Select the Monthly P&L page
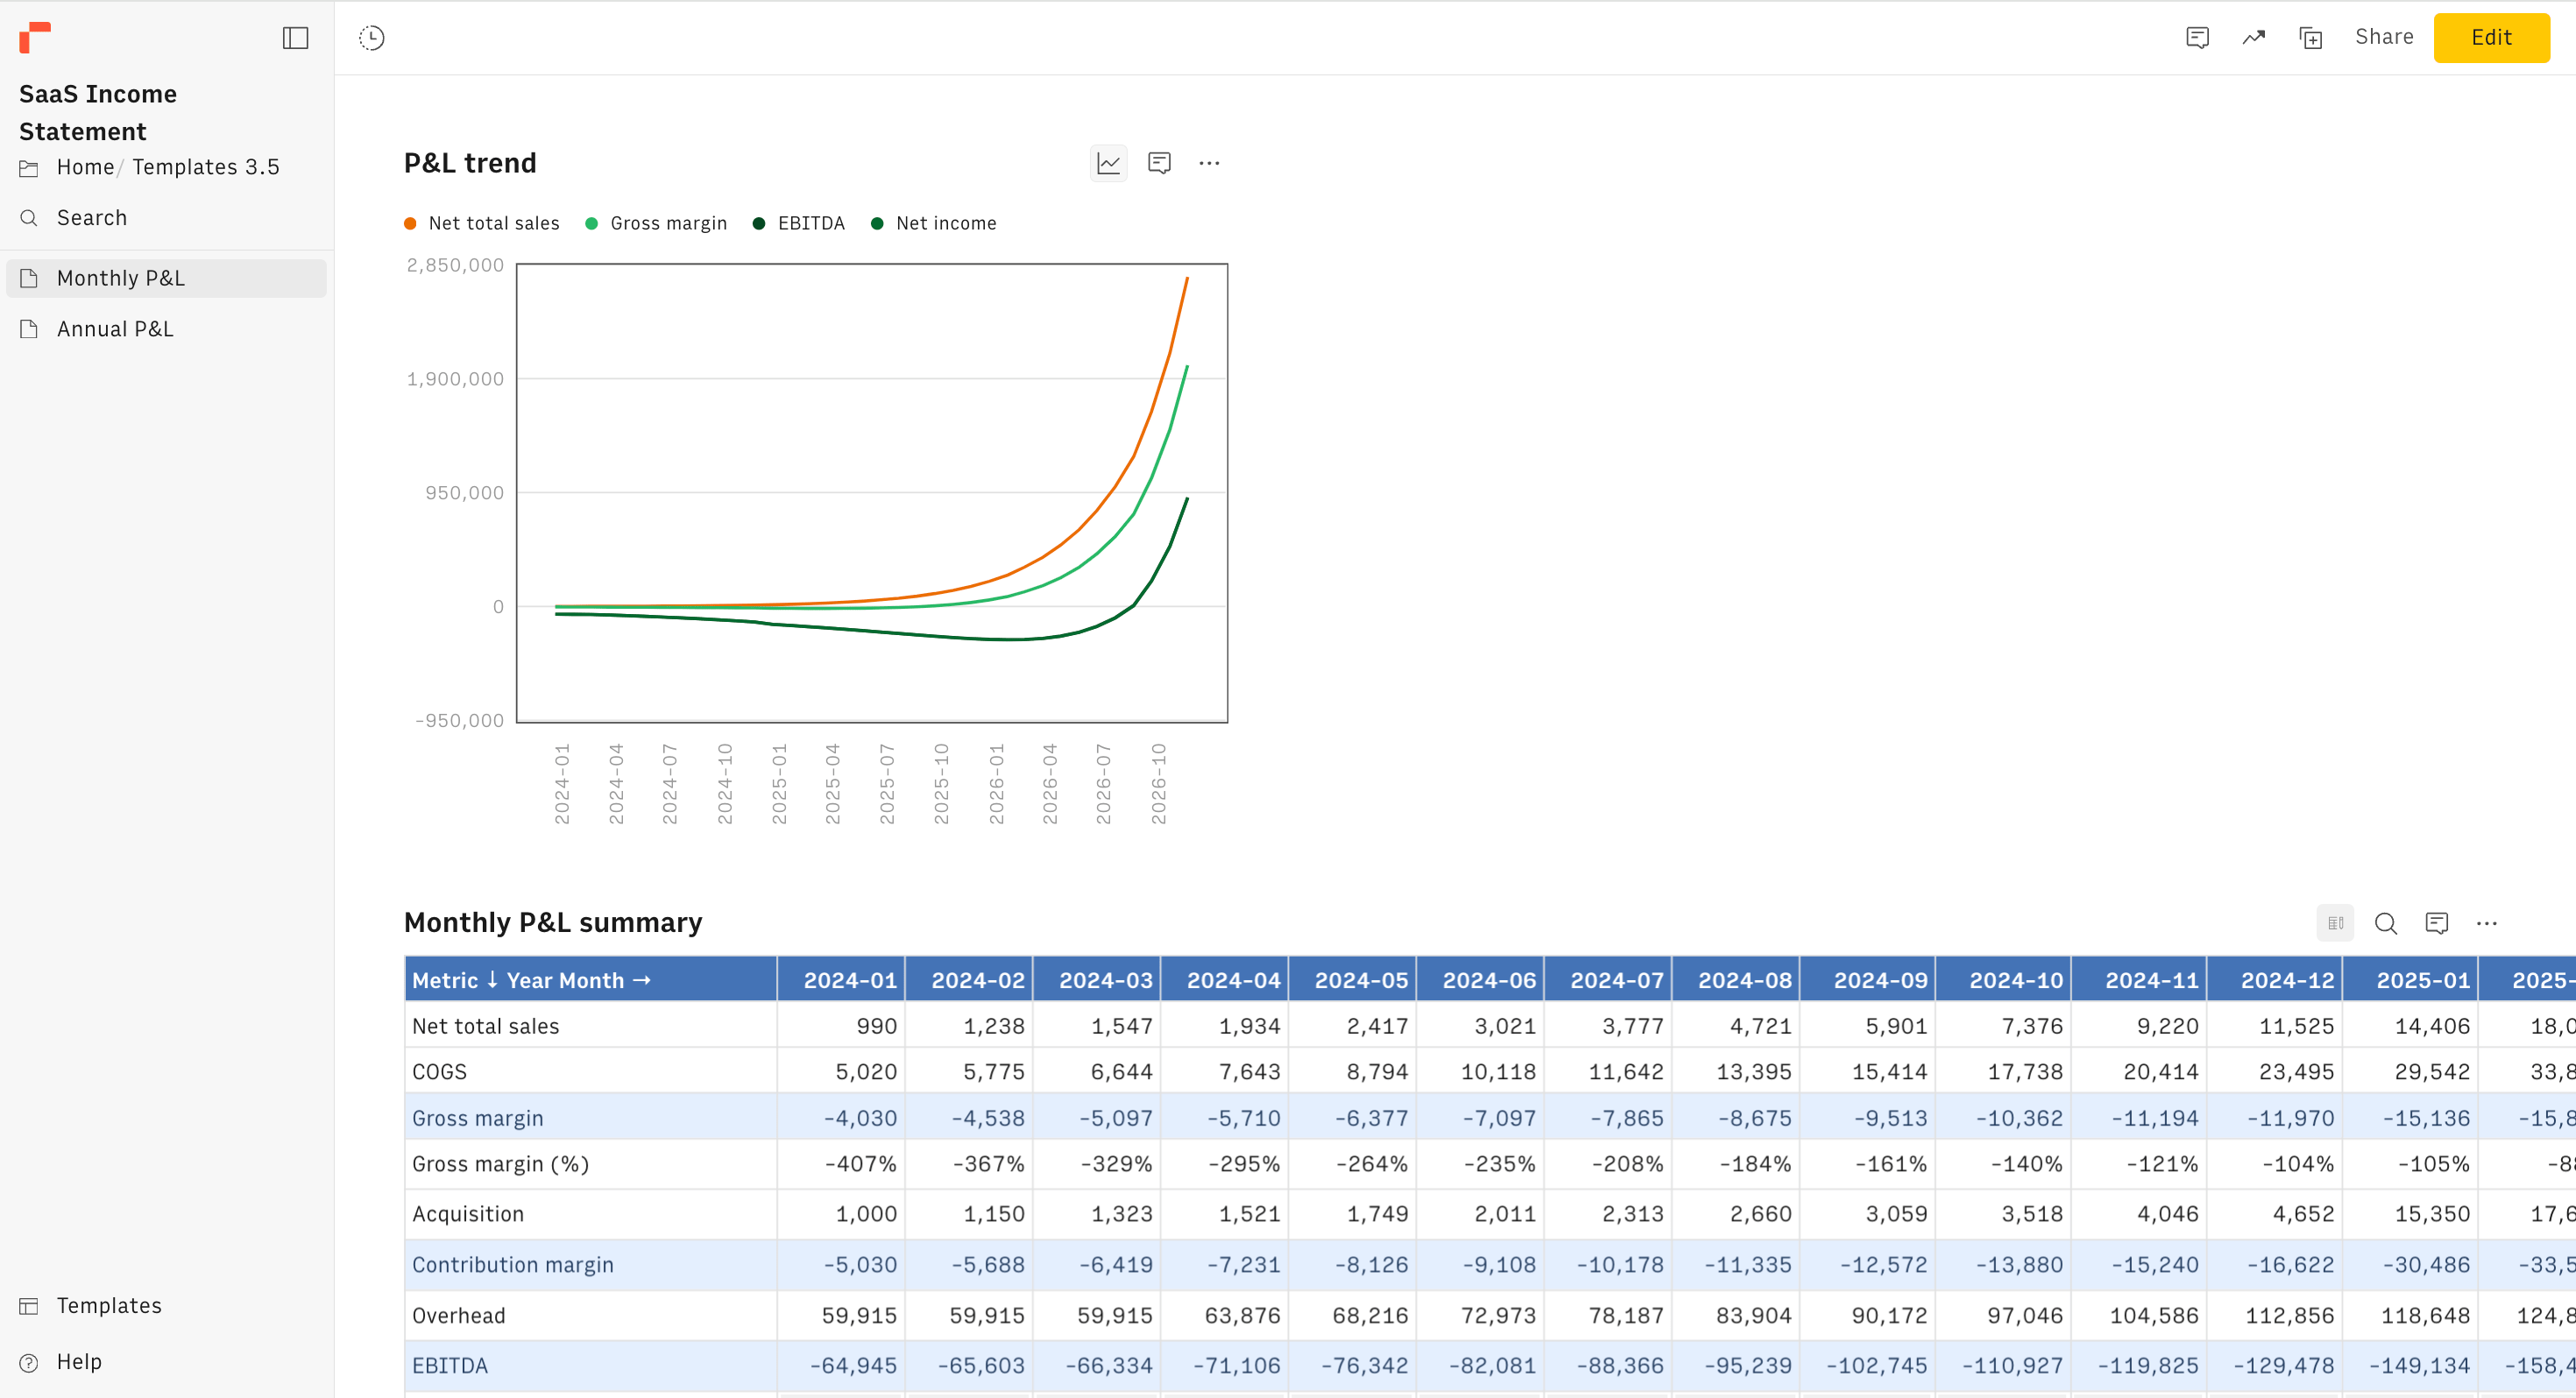The image size is (2576, 1398). click(x=166, y=278)
